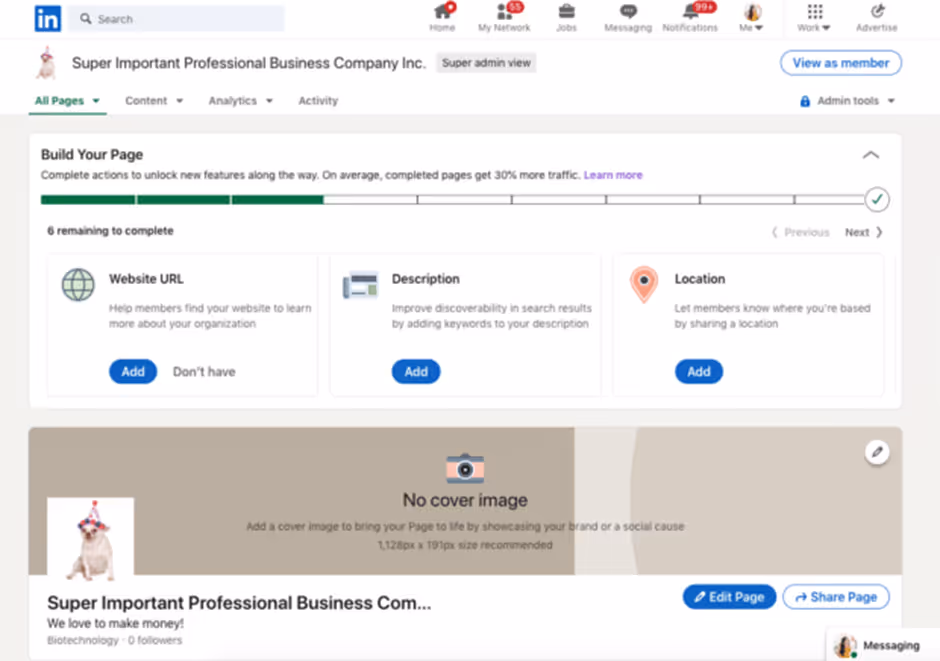Select the All Pages tab
The width and height of the screenshot is (940, 661).
click(66, 100)
